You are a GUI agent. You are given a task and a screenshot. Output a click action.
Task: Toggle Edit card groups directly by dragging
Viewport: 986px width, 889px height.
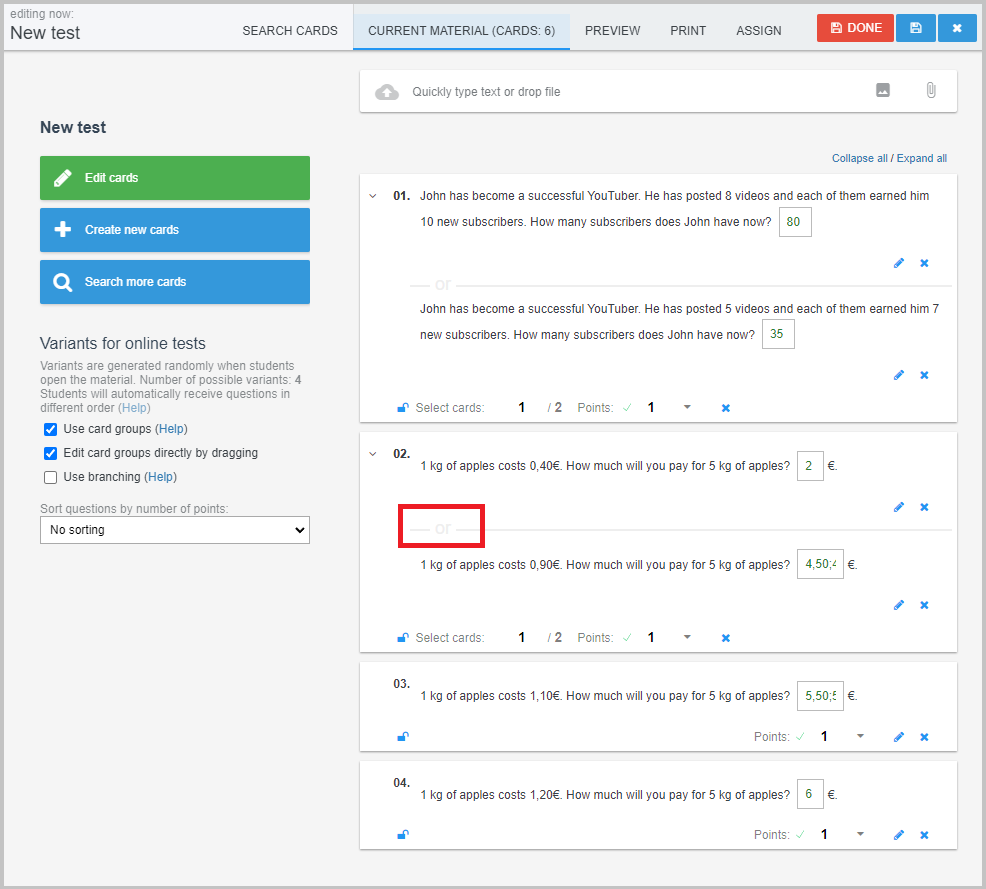coord(50,453)
